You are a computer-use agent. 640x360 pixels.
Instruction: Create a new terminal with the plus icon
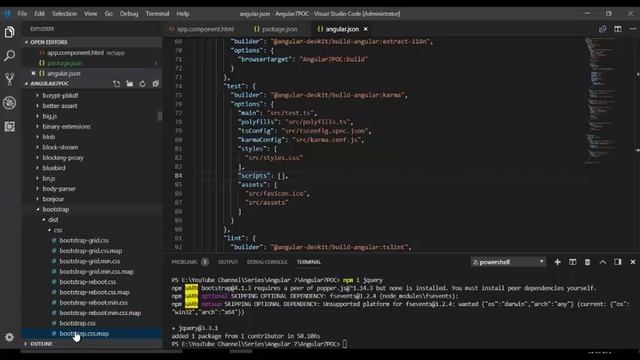558,262
